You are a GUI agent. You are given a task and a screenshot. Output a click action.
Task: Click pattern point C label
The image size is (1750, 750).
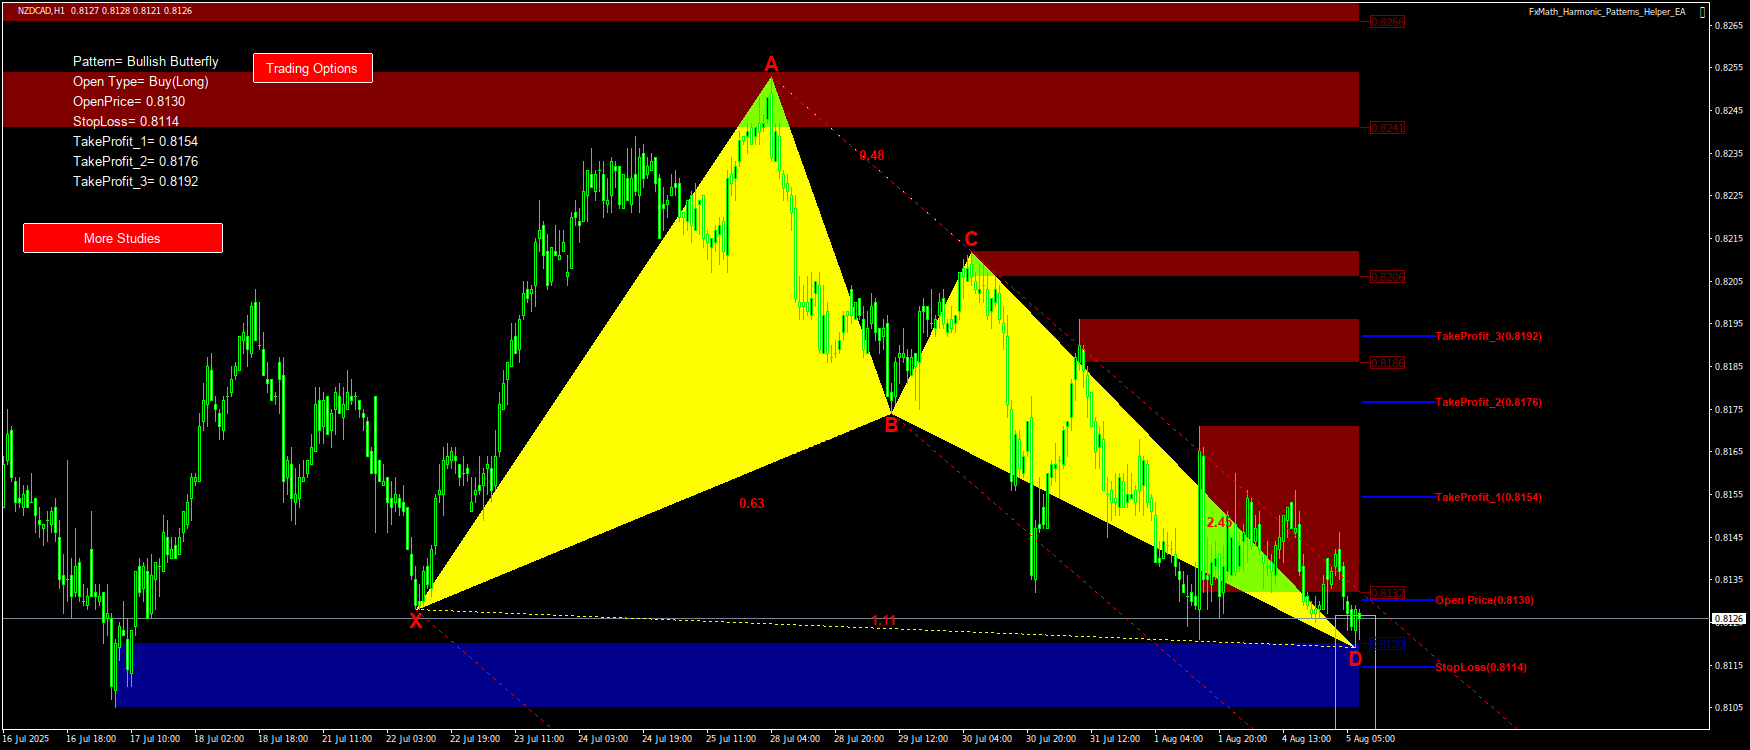(x=971, y=239)
